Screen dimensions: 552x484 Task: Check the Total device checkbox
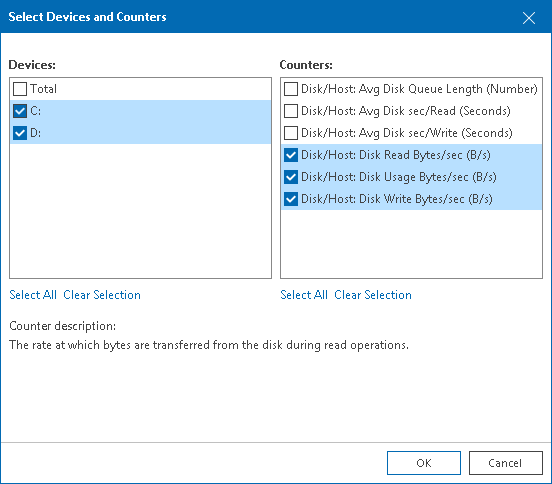tap(20, 89)
